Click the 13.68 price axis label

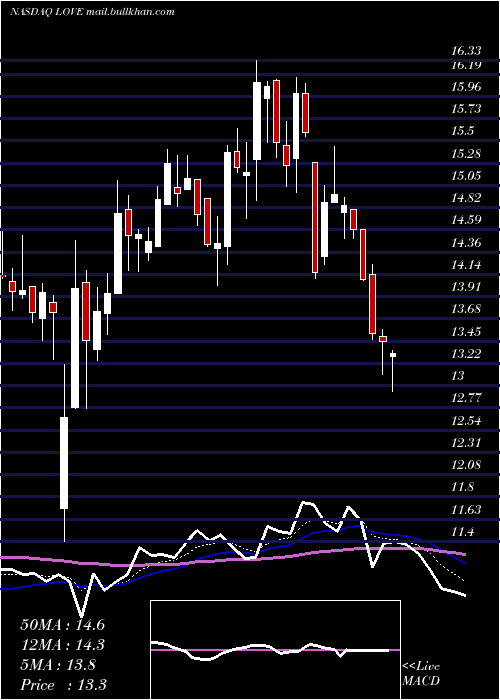(x=466, y=309)
